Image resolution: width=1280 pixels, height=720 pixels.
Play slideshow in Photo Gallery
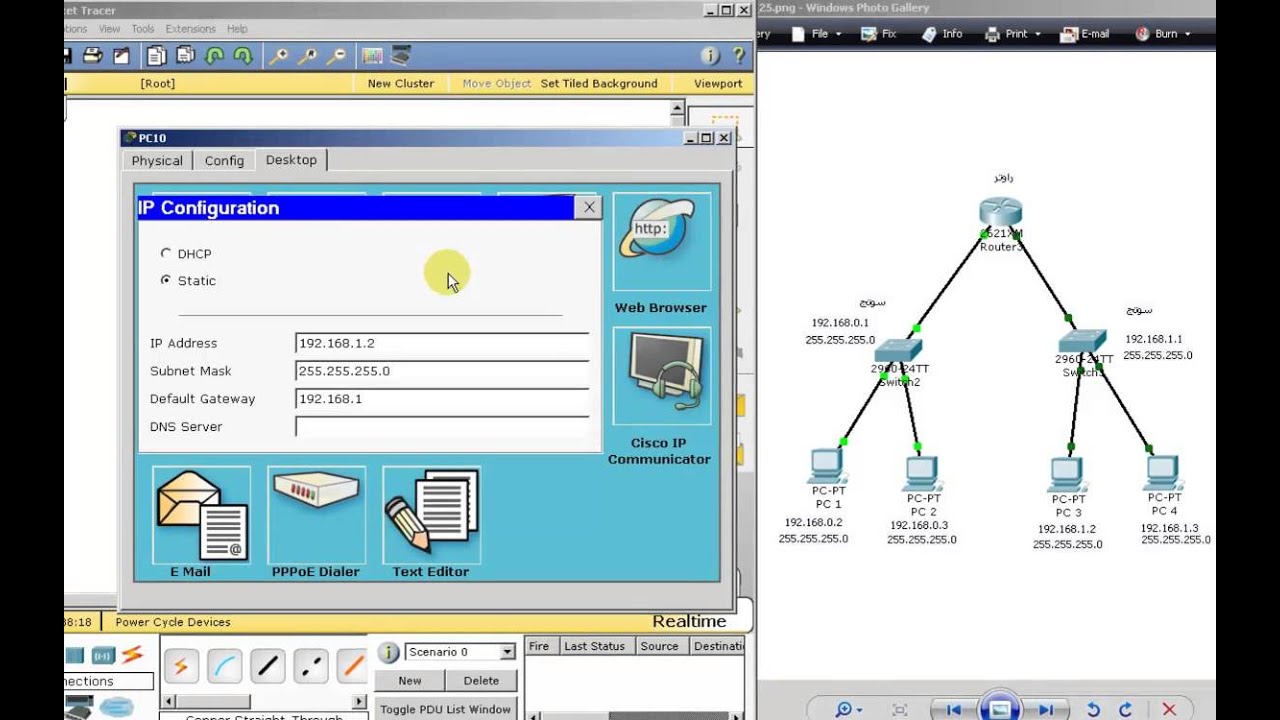(999, 709)
